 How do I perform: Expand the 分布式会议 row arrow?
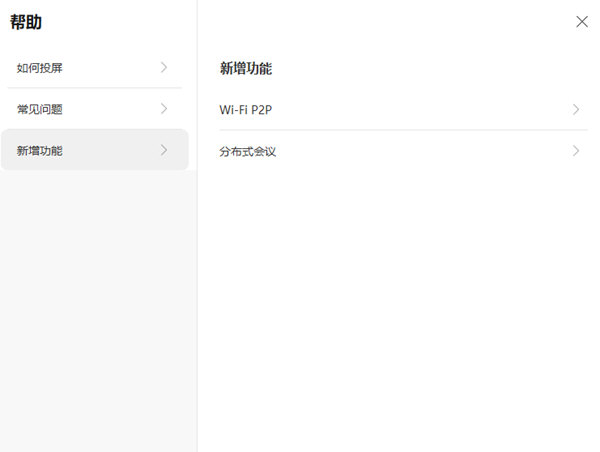coord(576,151)
